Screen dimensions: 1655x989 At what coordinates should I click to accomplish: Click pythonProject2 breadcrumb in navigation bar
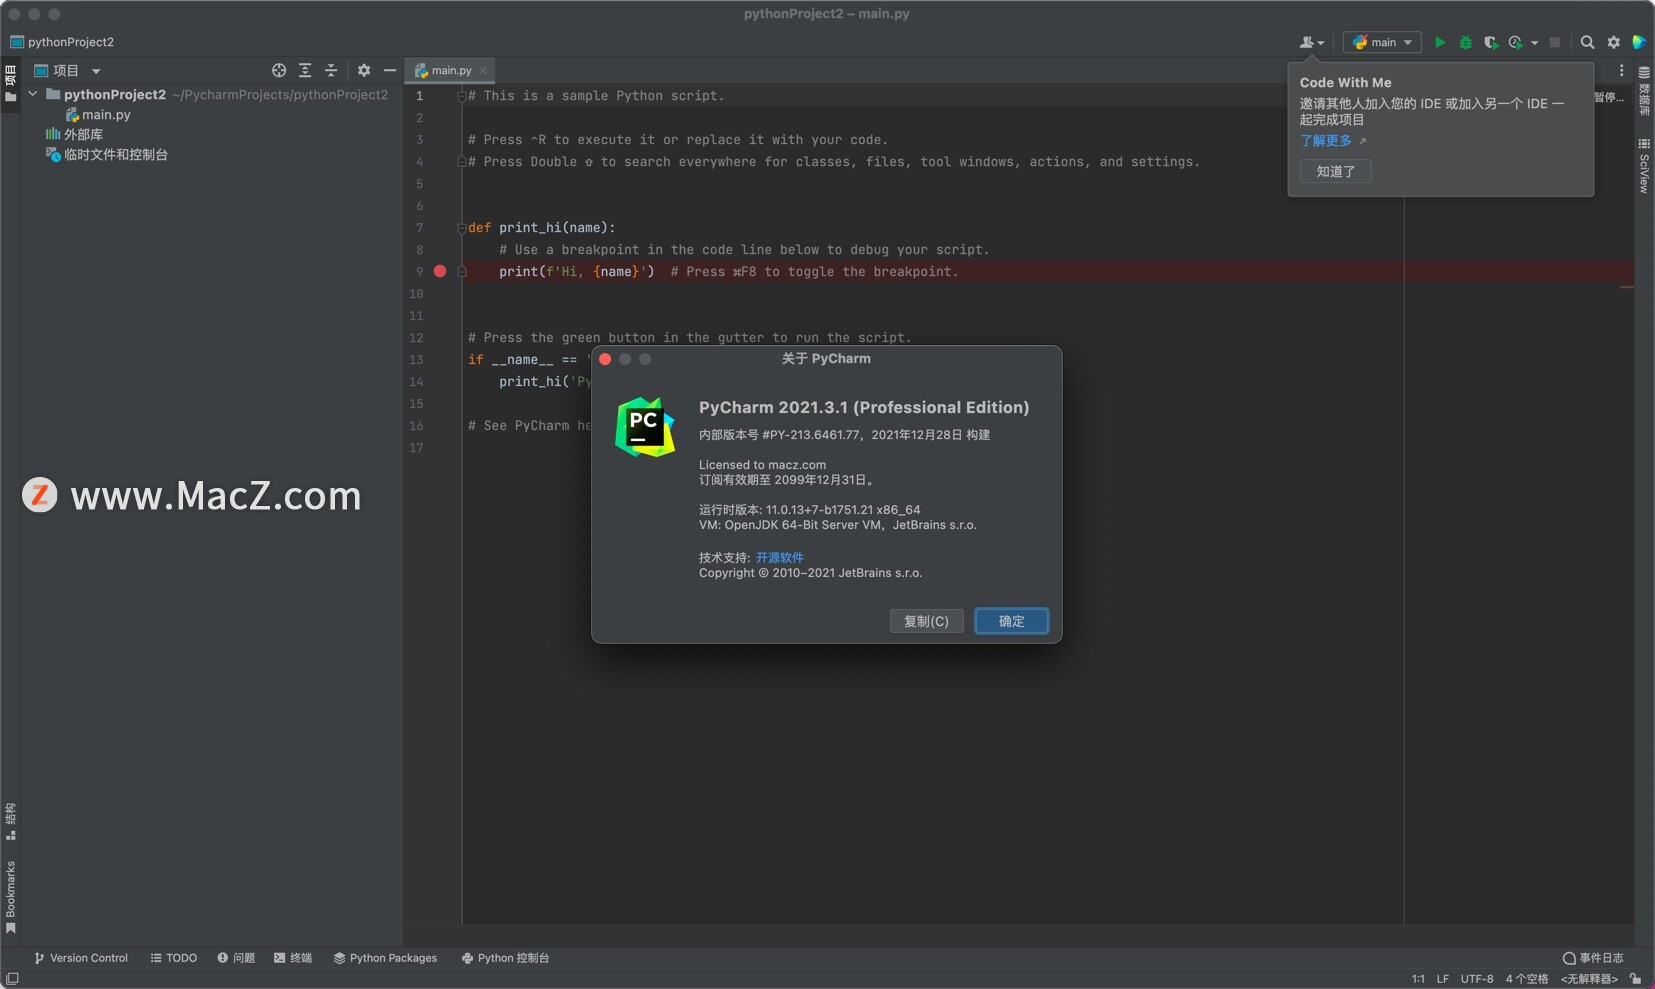[61, 42]
